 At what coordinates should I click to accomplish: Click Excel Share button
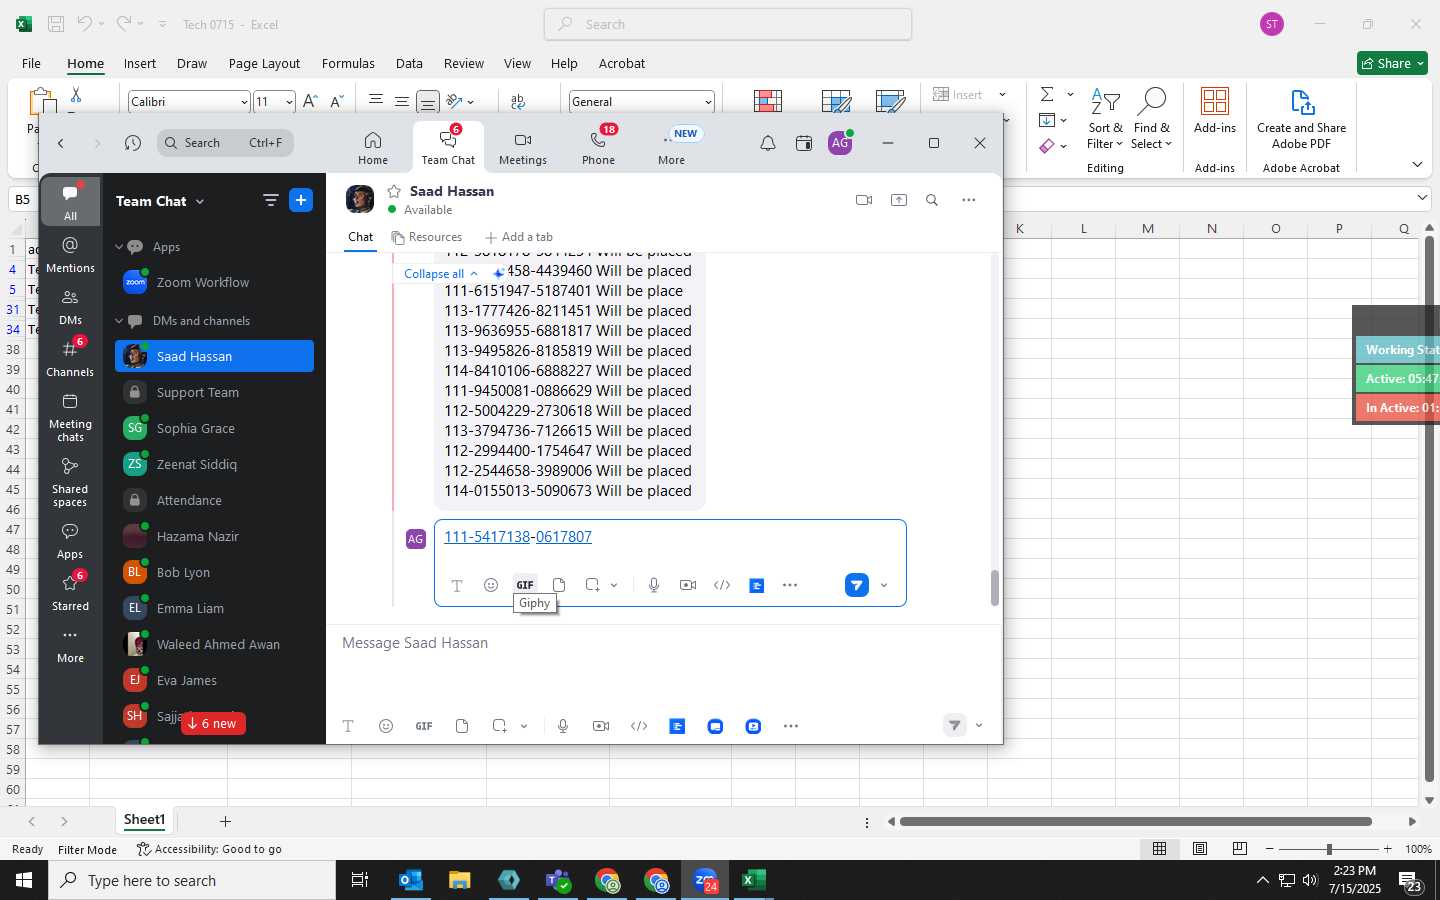point(1392,63)
